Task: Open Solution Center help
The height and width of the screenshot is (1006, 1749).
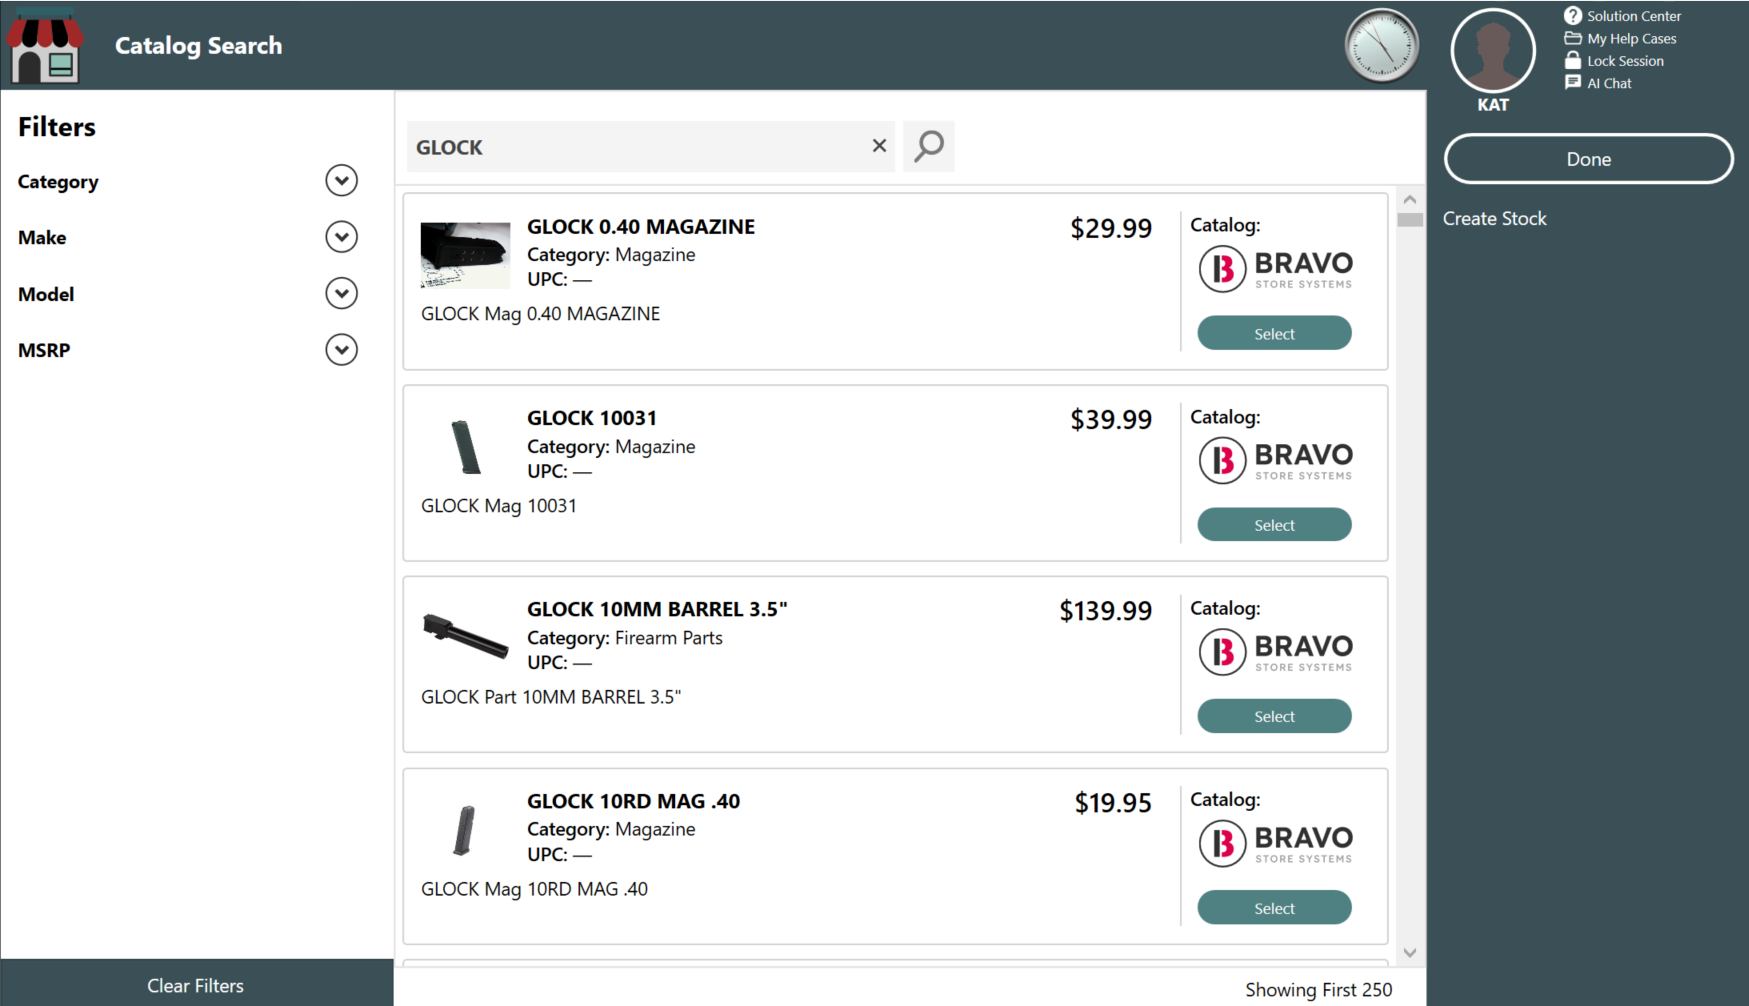Action: pyautogui.click(x=1634, y=16)
